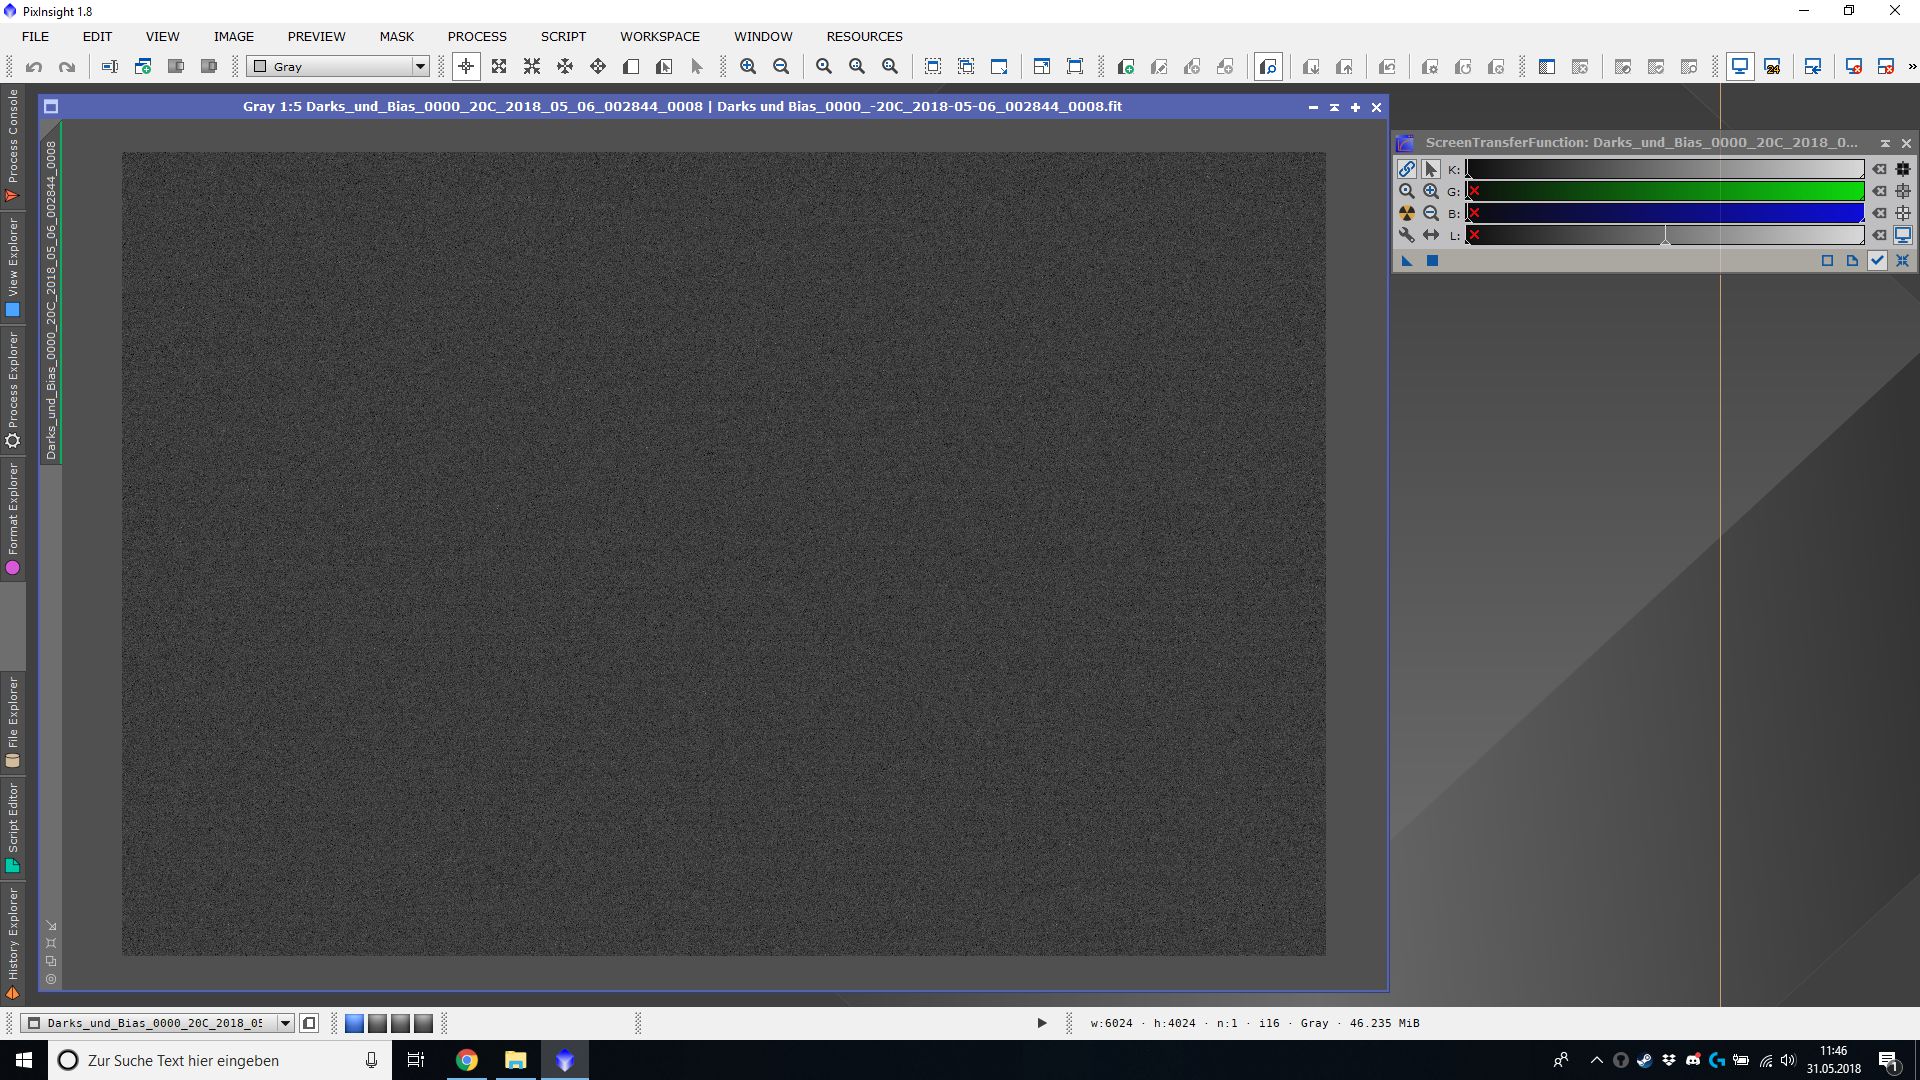
Task: Select the Zoom In mode magnifier tool
Action: click(x=499, y=67)
